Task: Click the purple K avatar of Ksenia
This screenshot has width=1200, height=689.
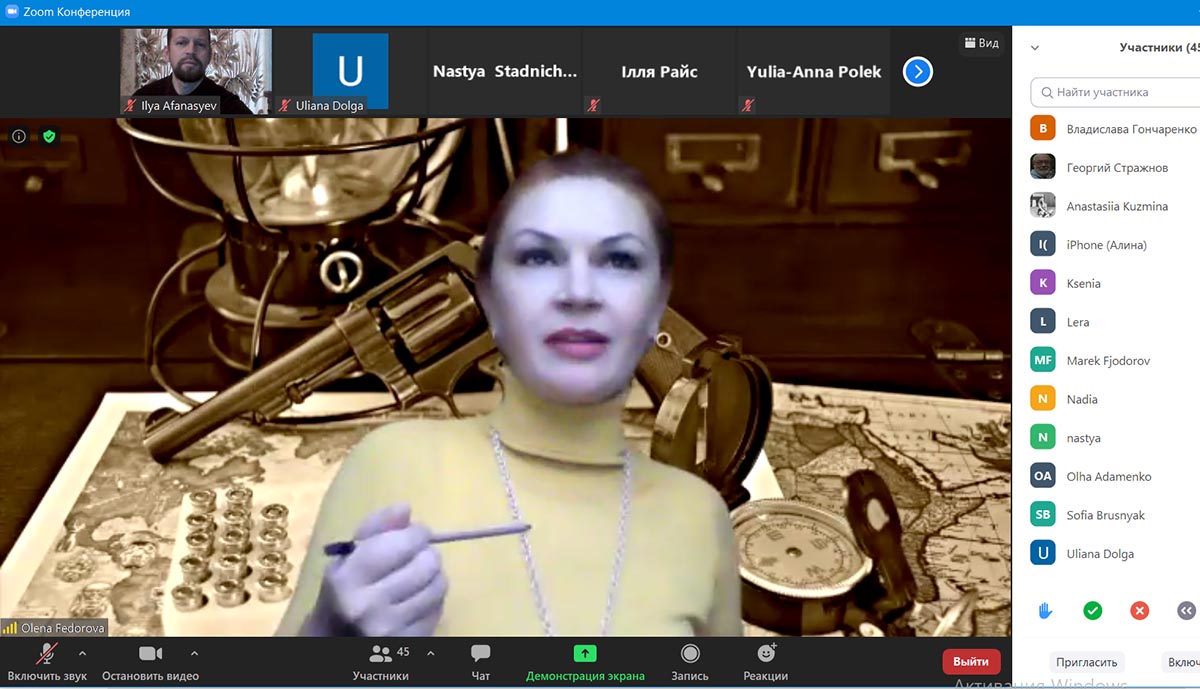Action: [x=1043, y=283]
